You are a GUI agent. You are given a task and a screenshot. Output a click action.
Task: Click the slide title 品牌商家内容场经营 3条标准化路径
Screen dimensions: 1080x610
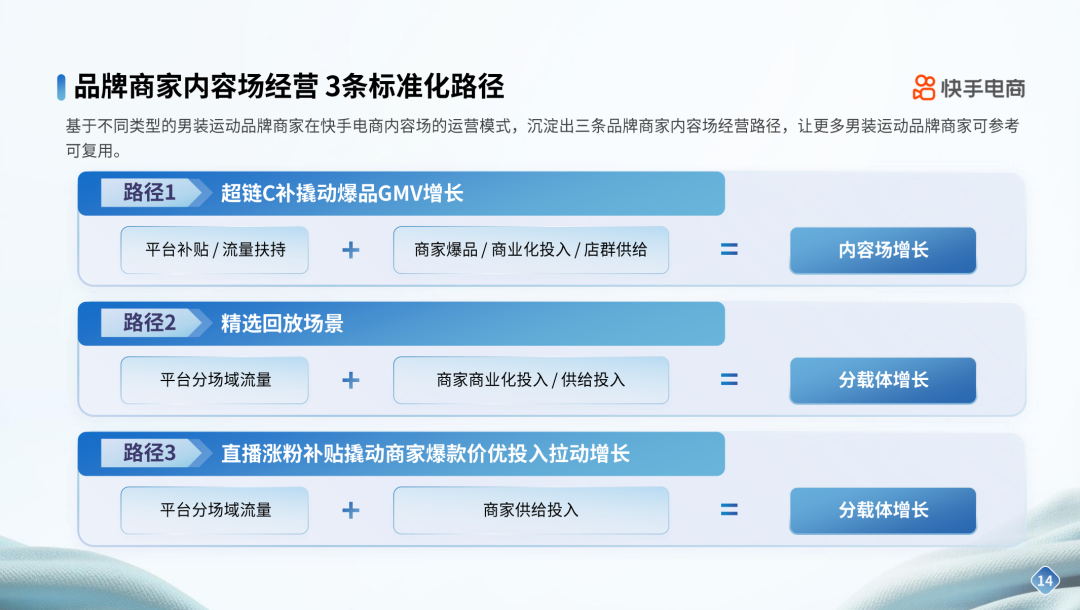289,86
